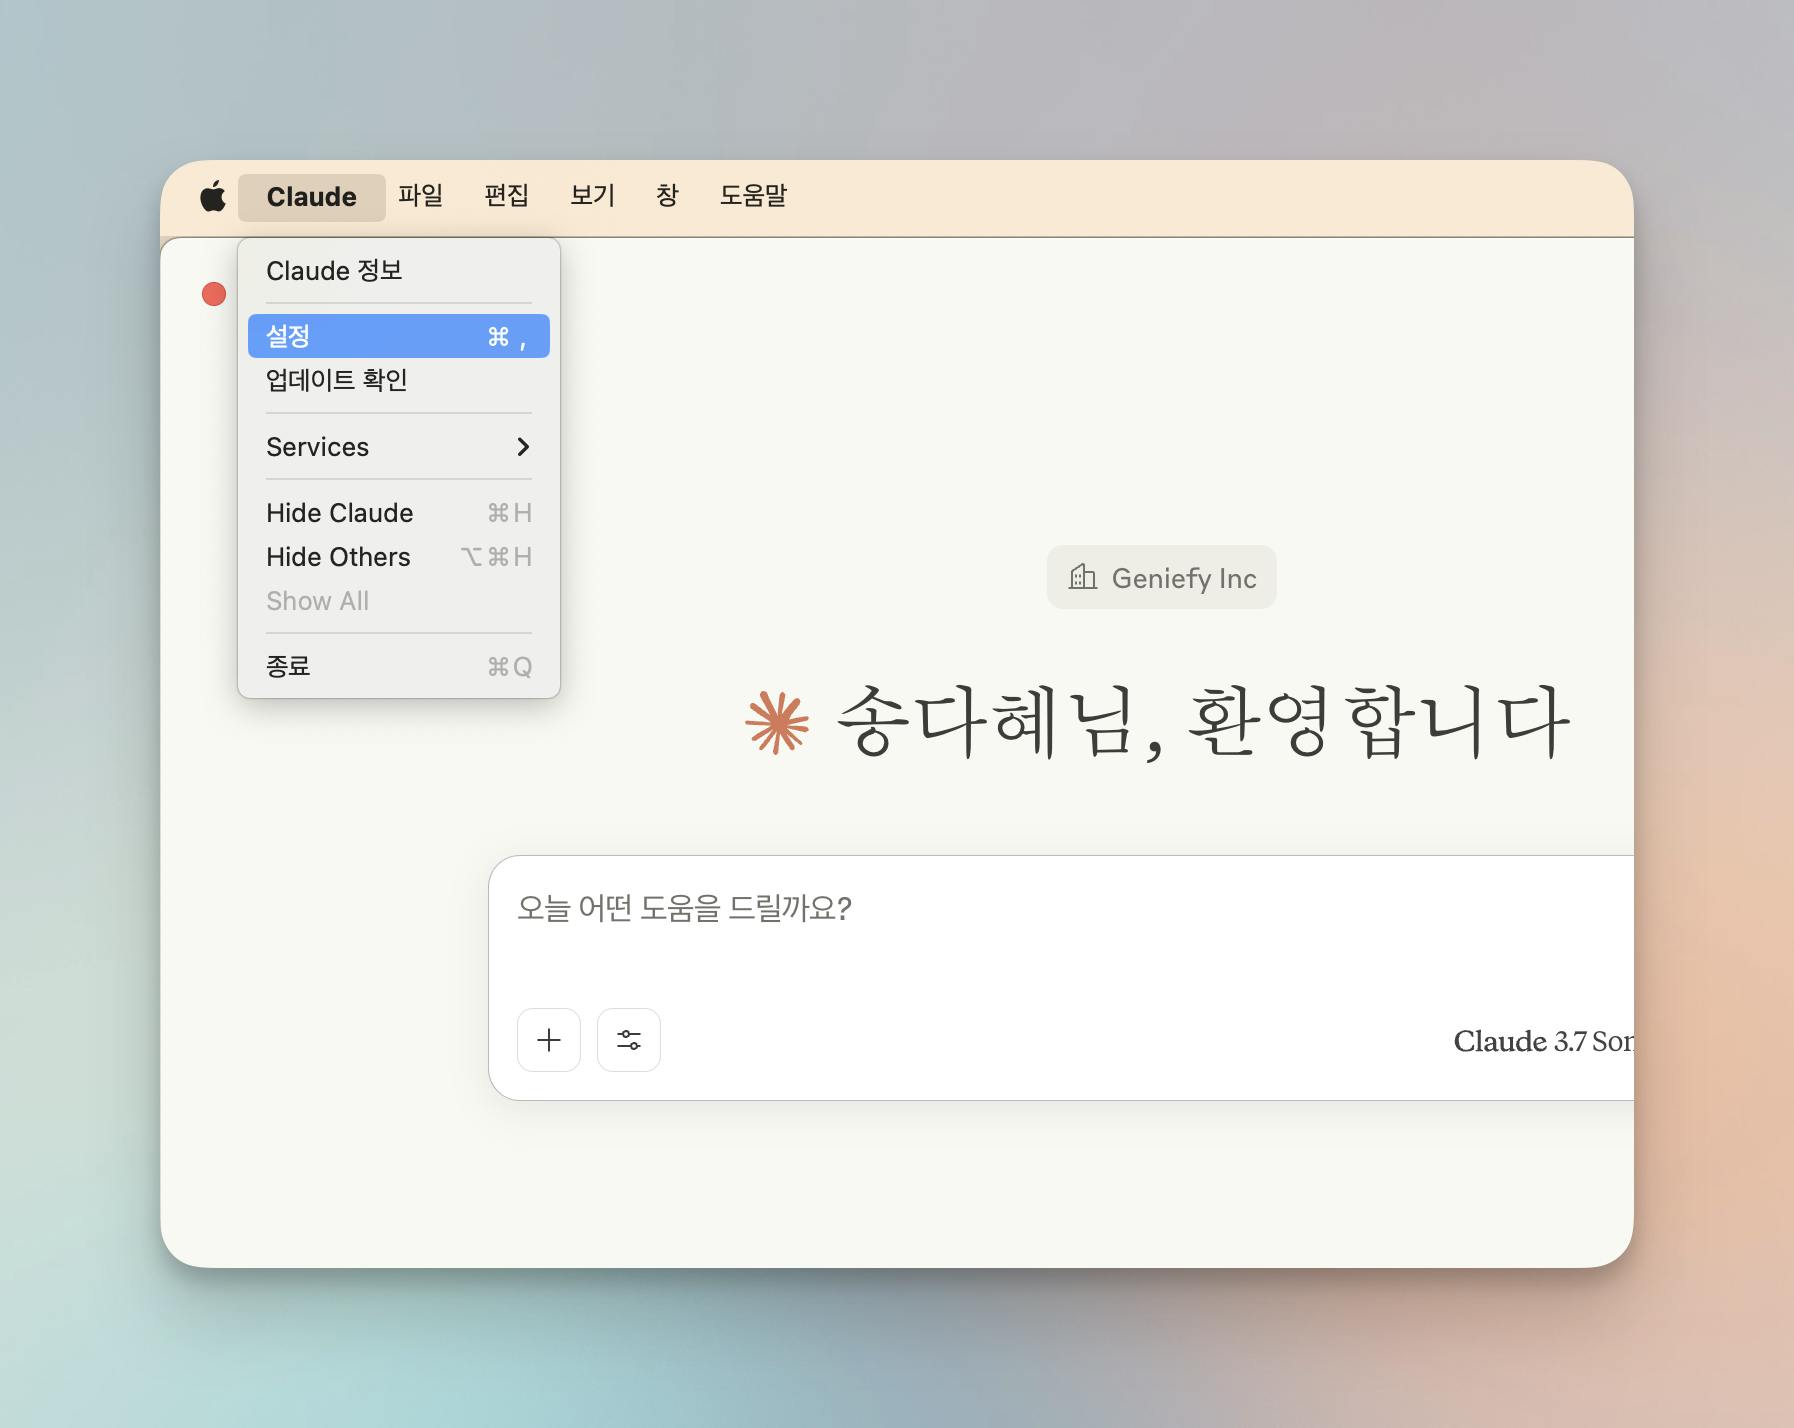Open the 창 menu

point(667,195)
